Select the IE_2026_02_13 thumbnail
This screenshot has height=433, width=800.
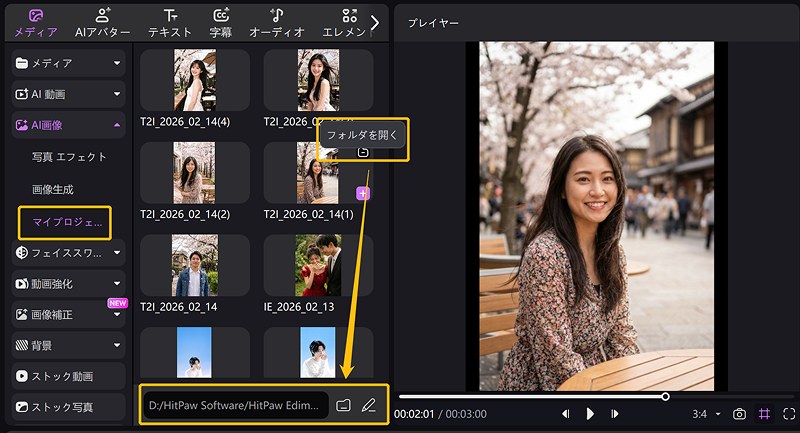click(x=318, y=266)
